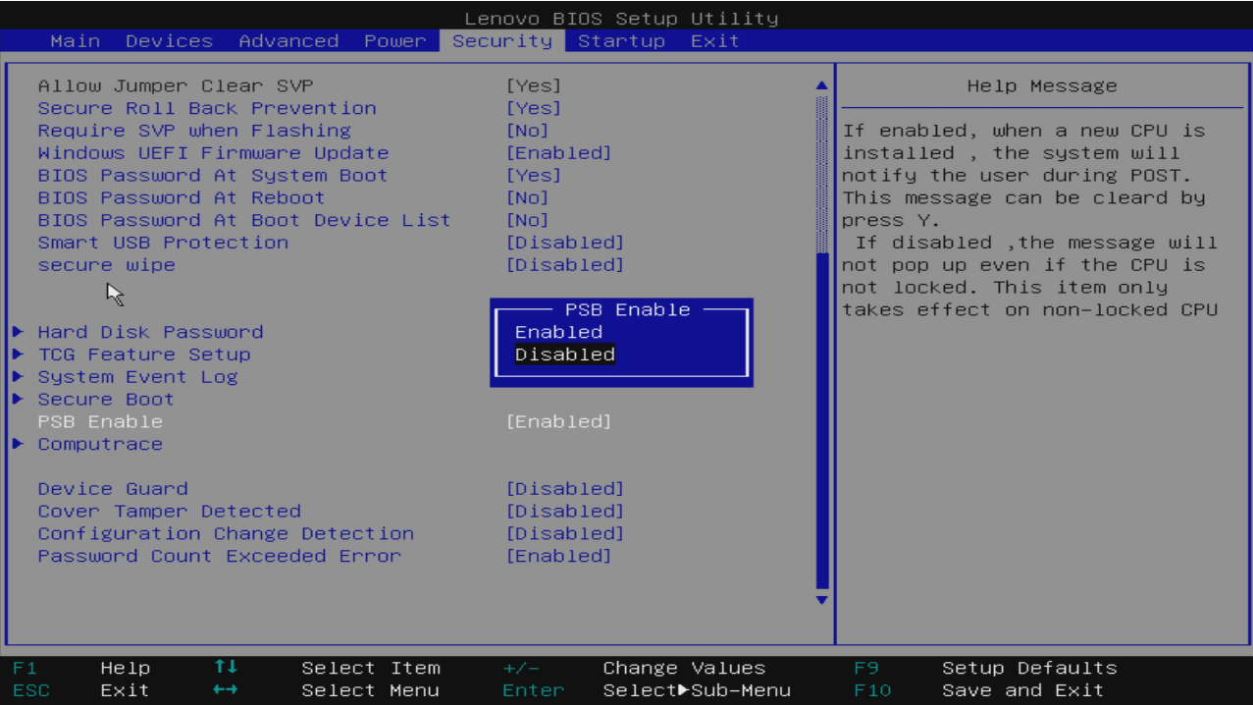
Task: Click the F10 Save and Exit hint
Action: (x=1022, y=690)
